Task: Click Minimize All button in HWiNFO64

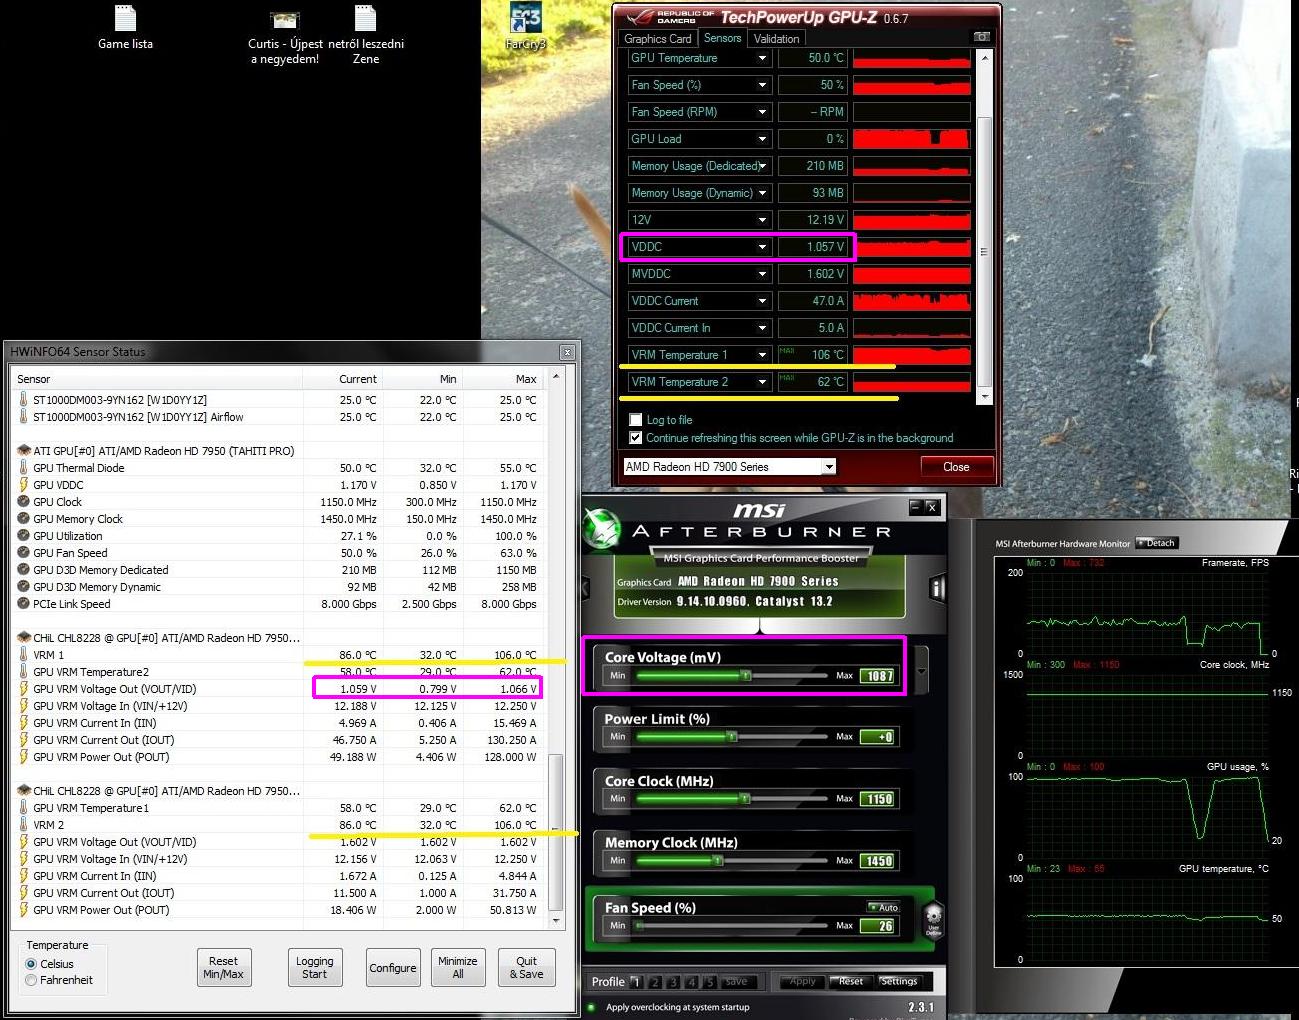Action: (458, 967)
